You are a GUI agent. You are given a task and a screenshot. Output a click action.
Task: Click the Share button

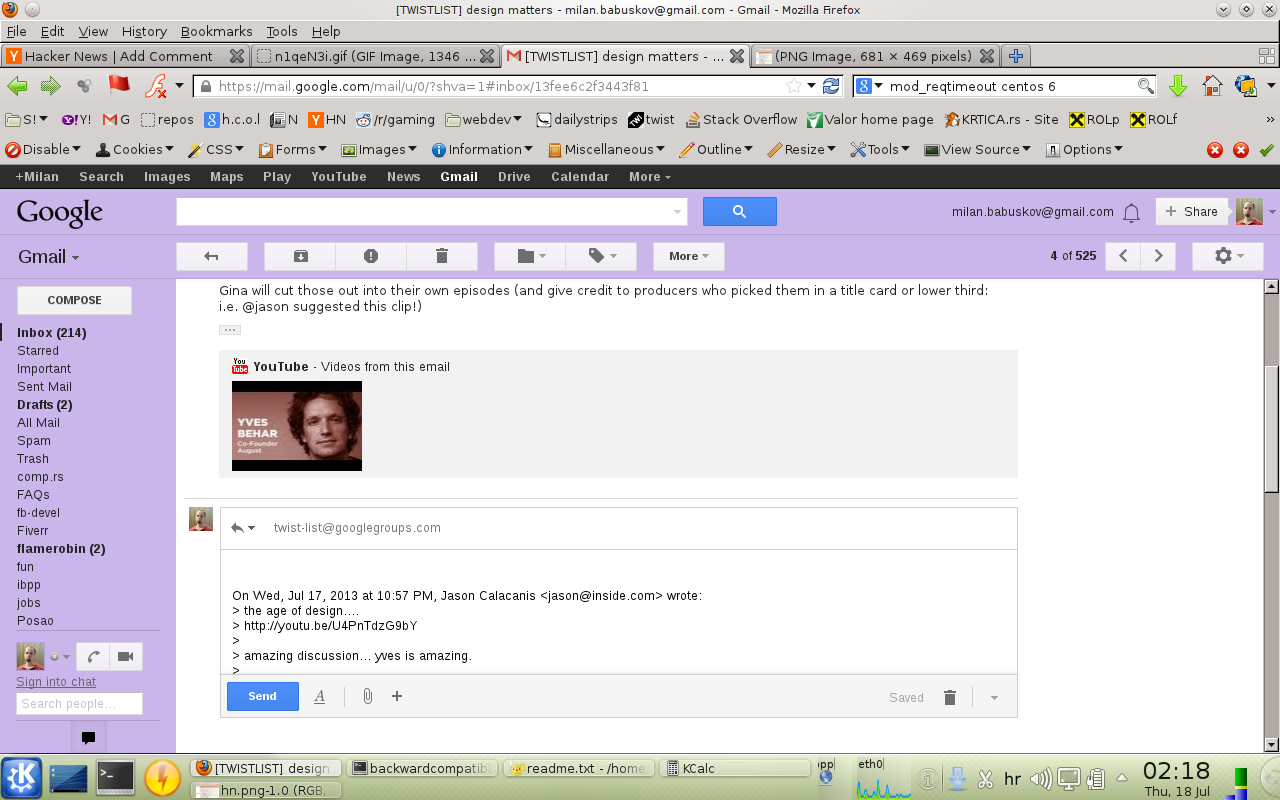(1191, 211)
